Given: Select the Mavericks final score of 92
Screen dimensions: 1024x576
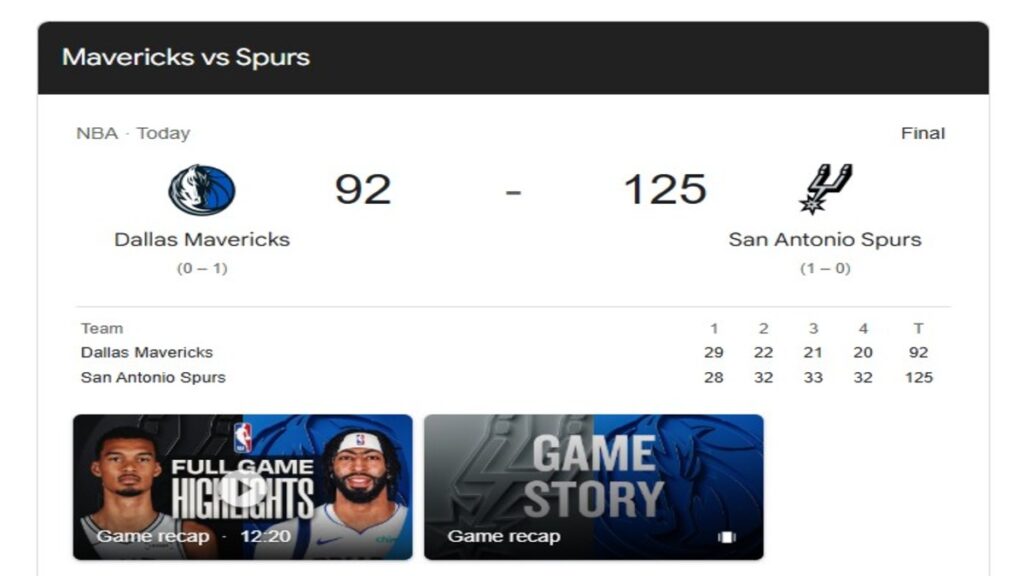Looking at the screenshot, I should (362, 188).
